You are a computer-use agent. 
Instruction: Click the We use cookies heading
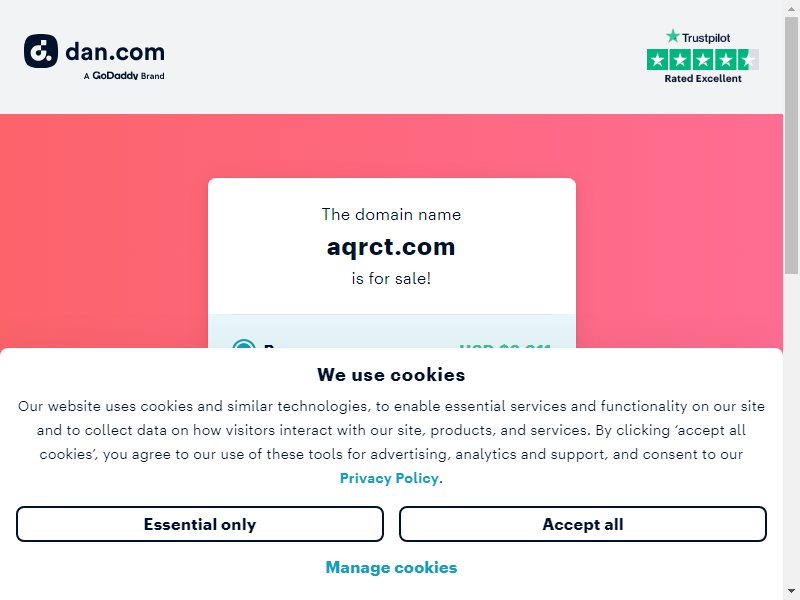click(391, 374)
